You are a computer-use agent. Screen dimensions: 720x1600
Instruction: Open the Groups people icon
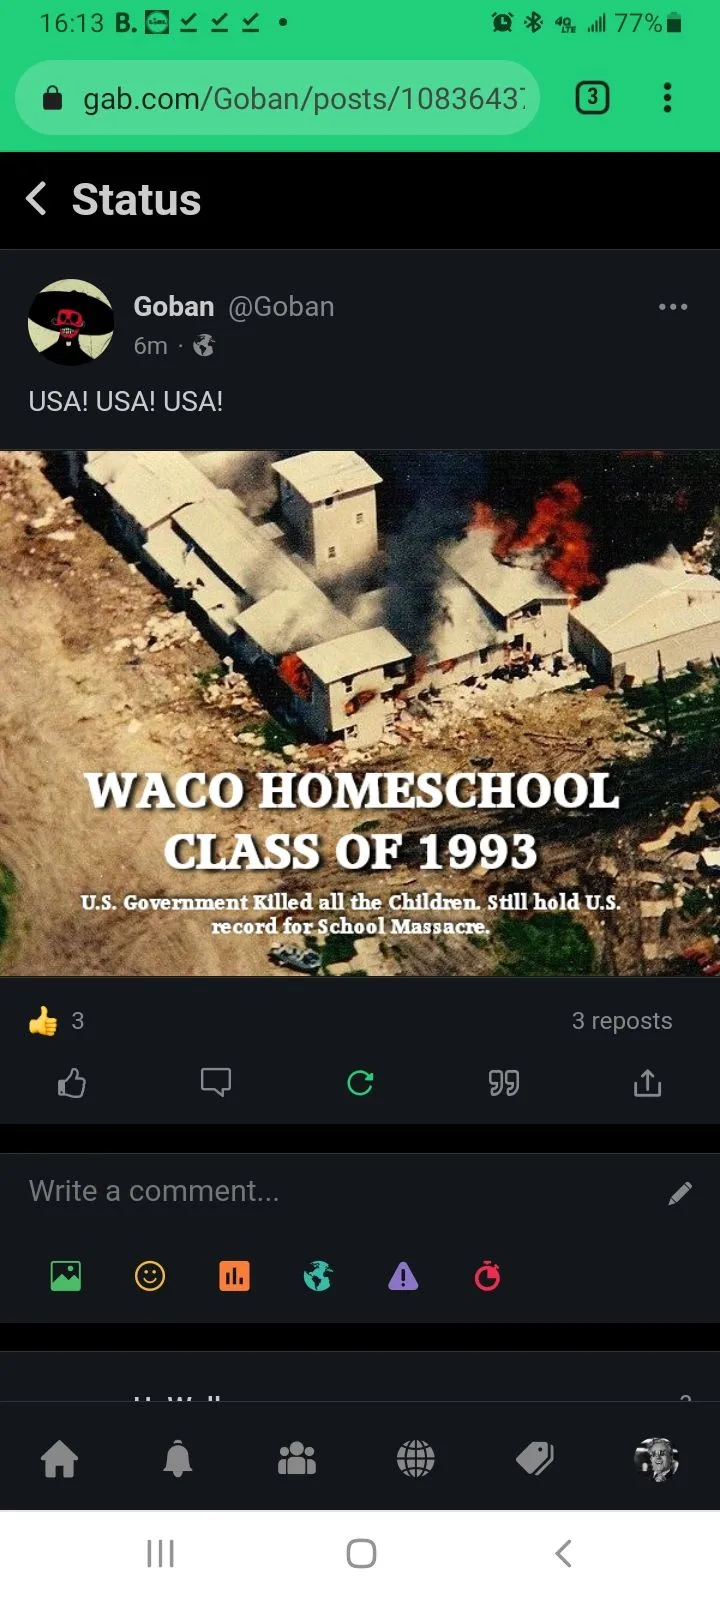coord(297,1458)
